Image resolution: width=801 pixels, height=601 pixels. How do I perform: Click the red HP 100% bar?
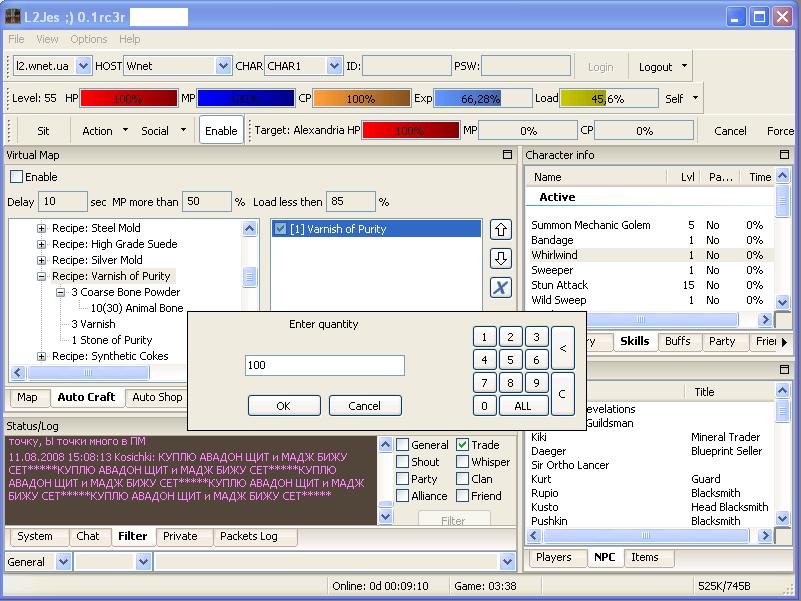pos(128,98)
